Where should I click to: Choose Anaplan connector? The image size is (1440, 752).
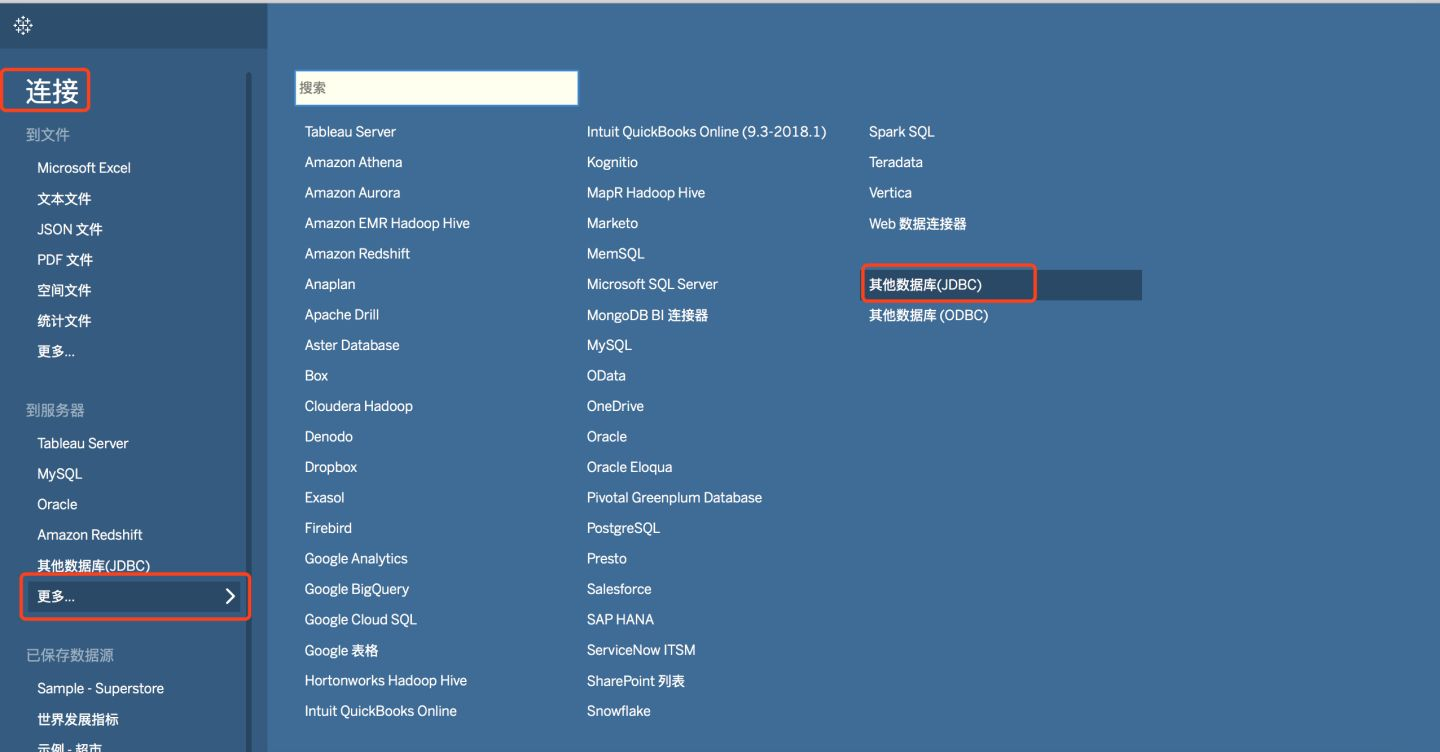(x=330, y=284)
